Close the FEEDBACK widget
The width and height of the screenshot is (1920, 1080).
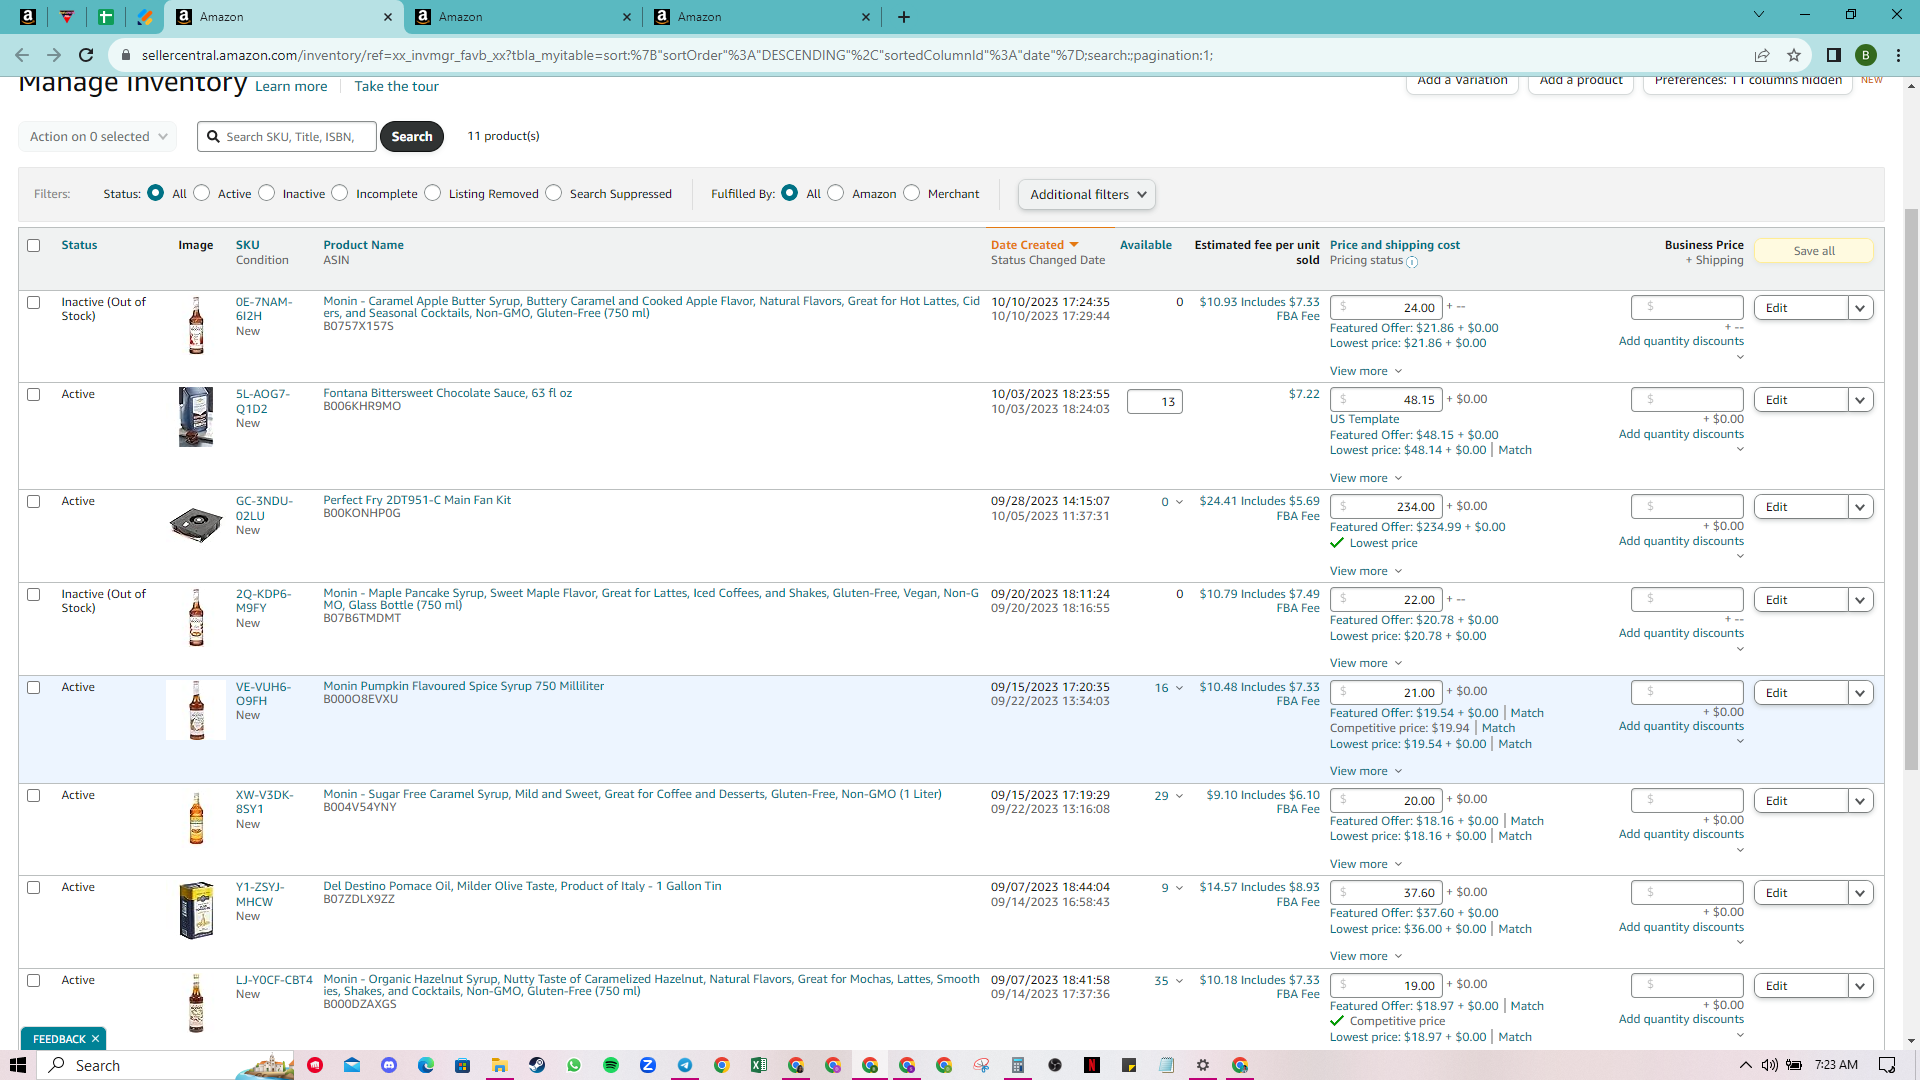coord(95,1039)
